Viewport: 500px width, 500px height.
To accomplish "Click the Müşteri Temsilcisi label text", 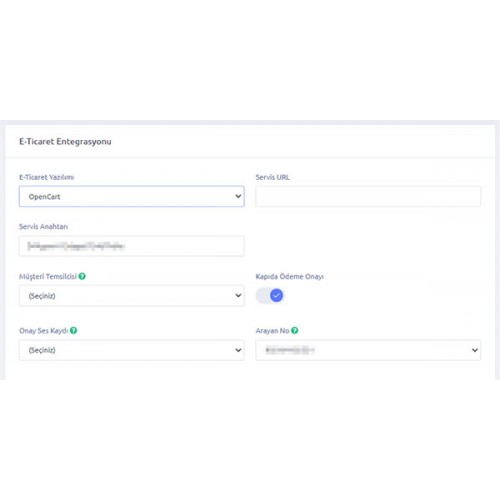I will [48, 276].
